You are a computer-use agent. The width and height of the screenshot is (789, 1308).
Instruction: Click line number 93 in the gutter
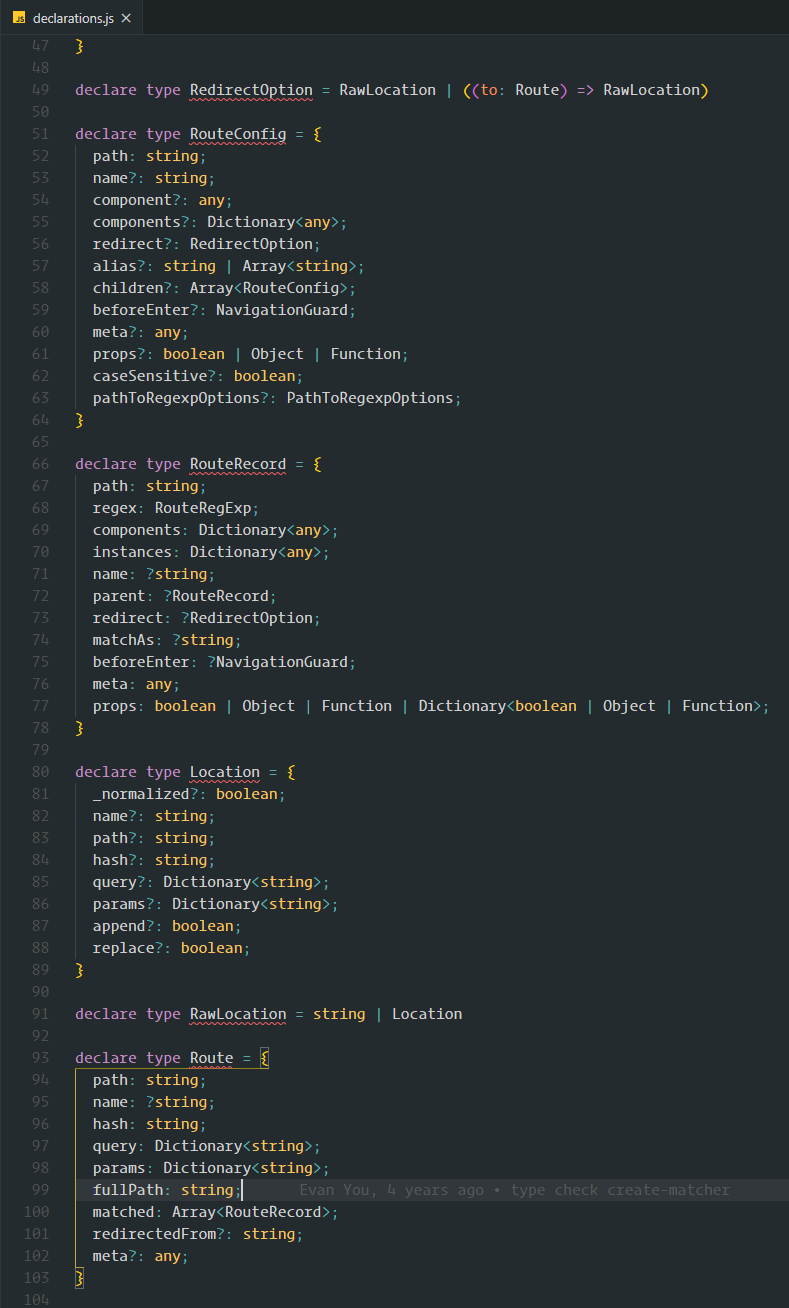tap(40, 1058)
